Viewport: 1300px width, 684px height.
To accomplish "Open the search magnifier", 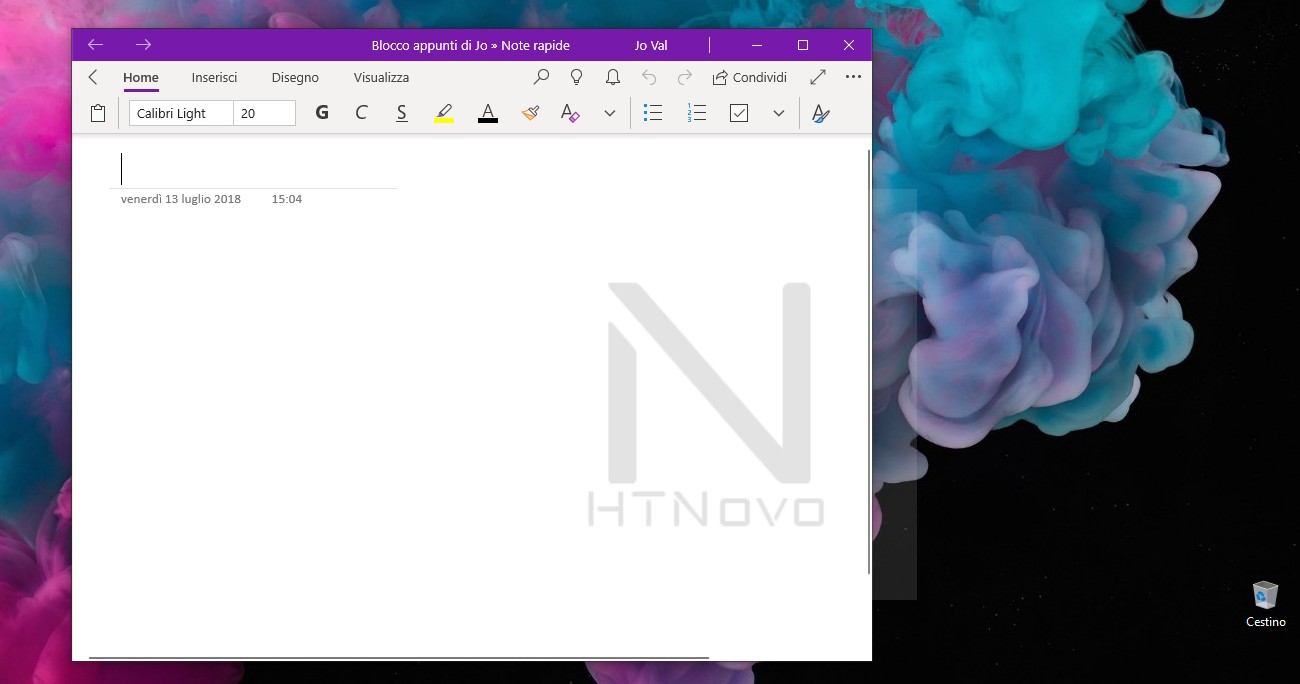I will point(541,77).
